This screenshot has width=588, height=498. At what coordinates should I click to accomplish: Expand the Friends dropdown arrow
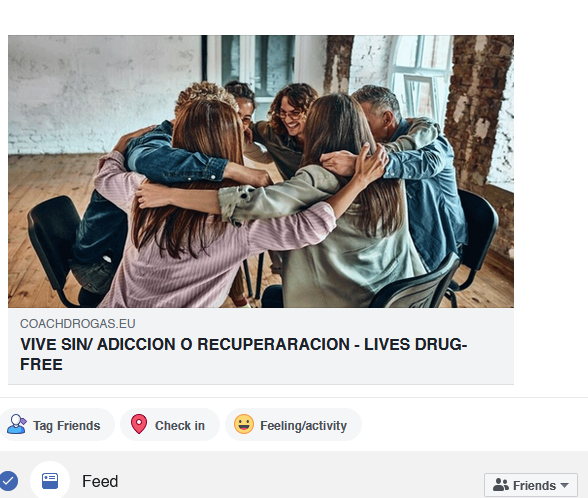tap(564, 485)
